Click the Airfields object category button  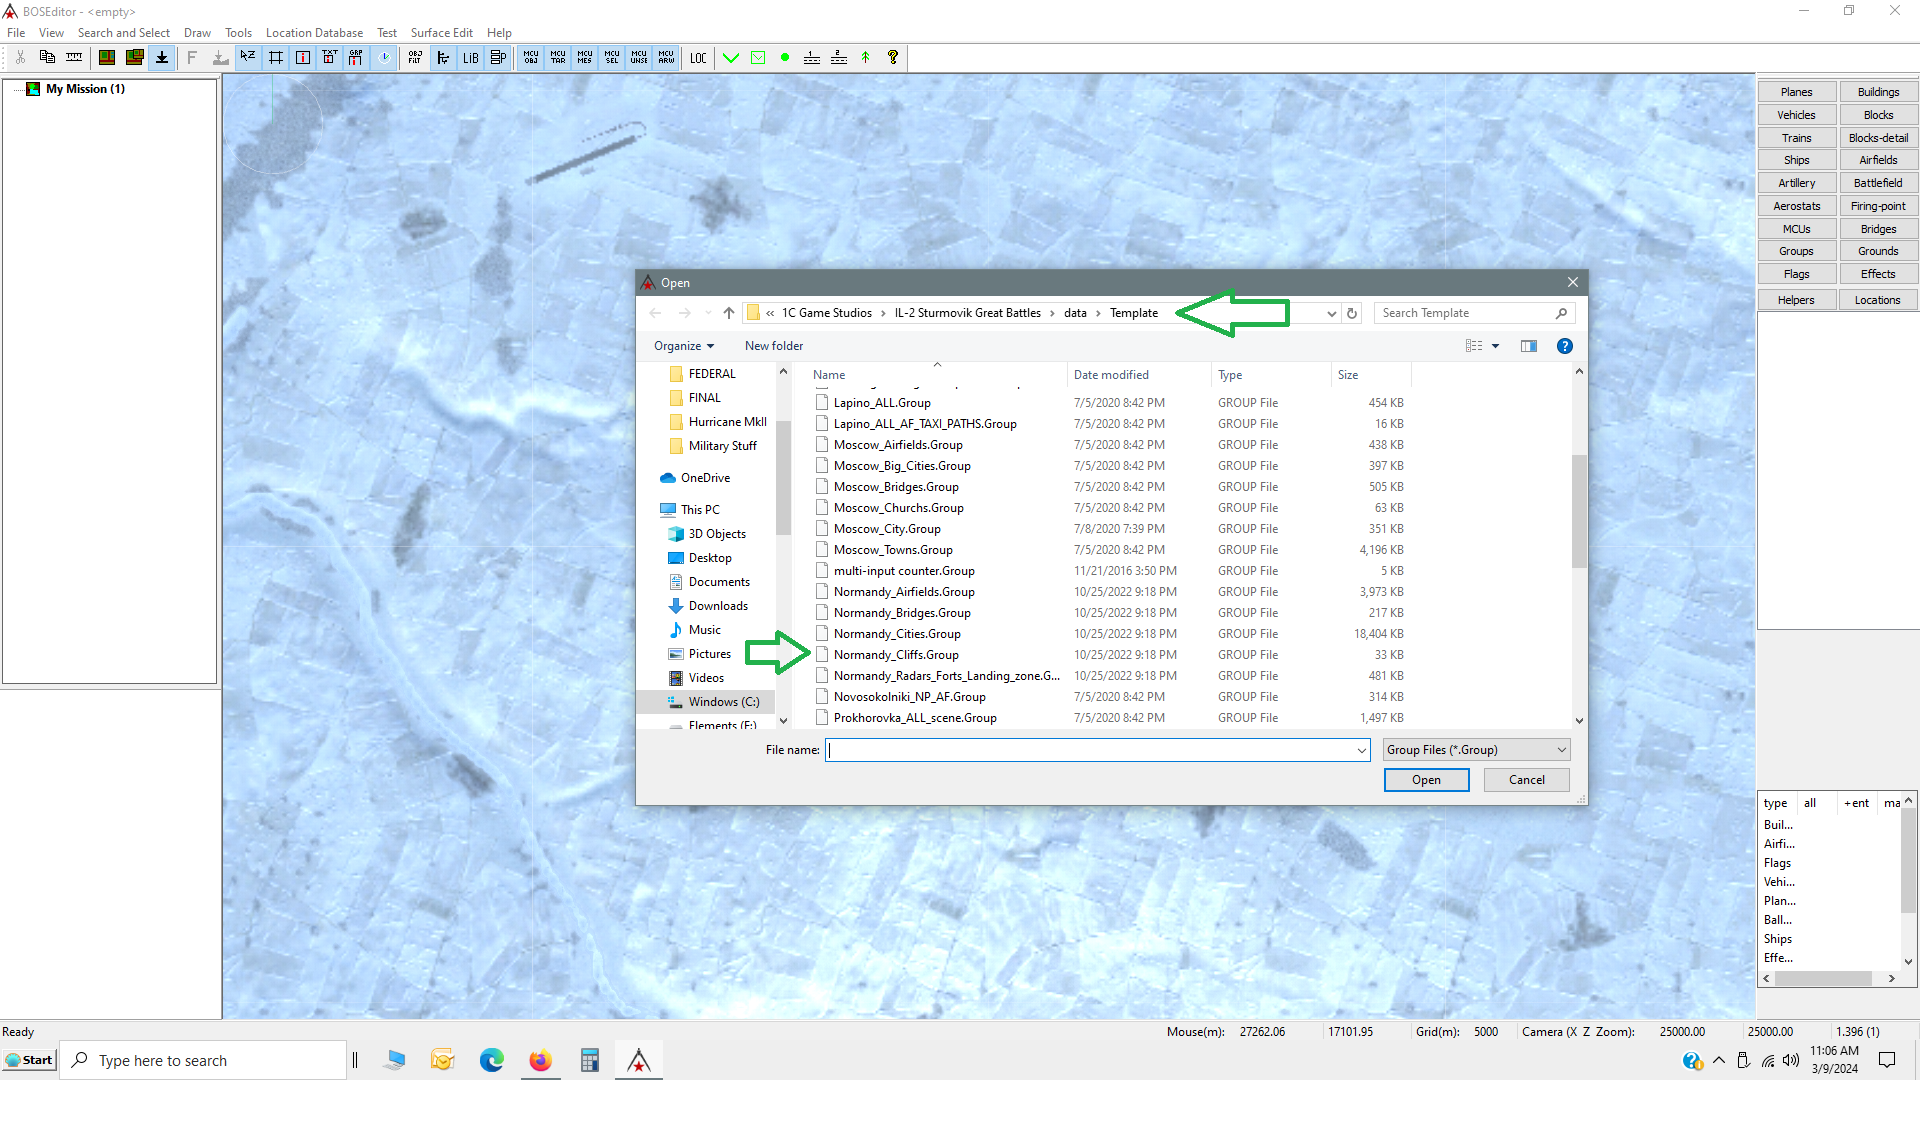(1878, 160)
